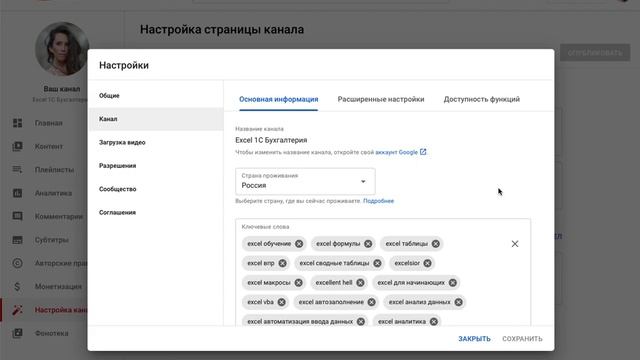Click the 'excelsior' keyword chip label

click(407, 263)
